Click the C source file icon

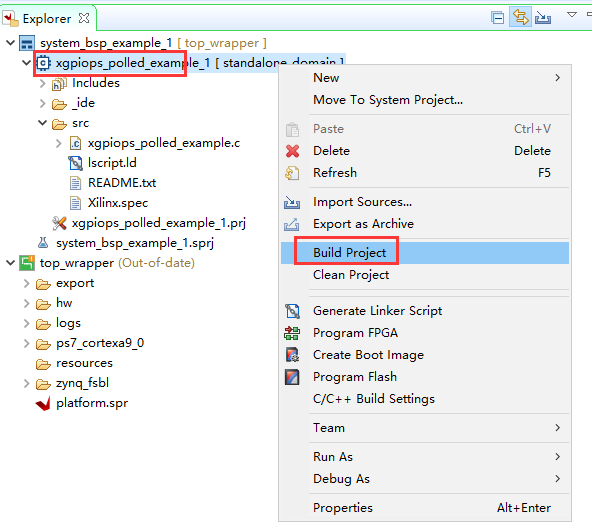[x=75, y=143]
